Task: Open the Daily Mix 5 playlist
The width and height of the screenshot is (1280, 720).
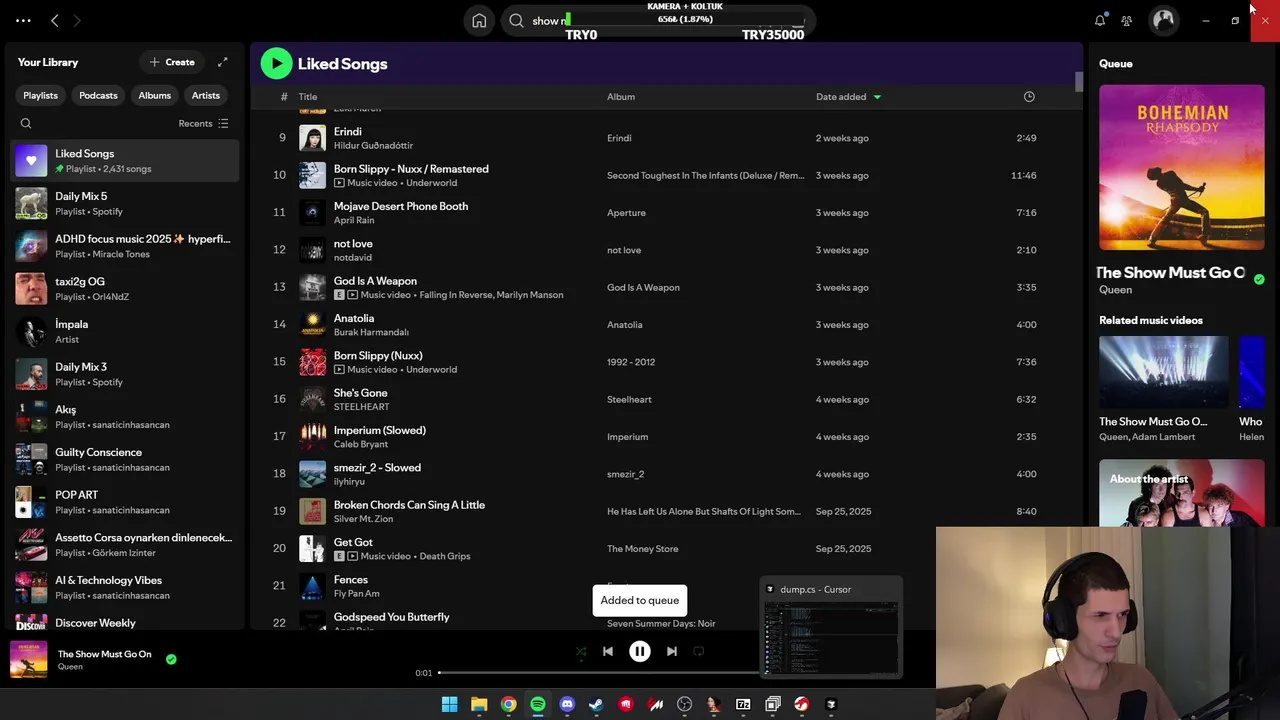Action: tap(125, 203)
